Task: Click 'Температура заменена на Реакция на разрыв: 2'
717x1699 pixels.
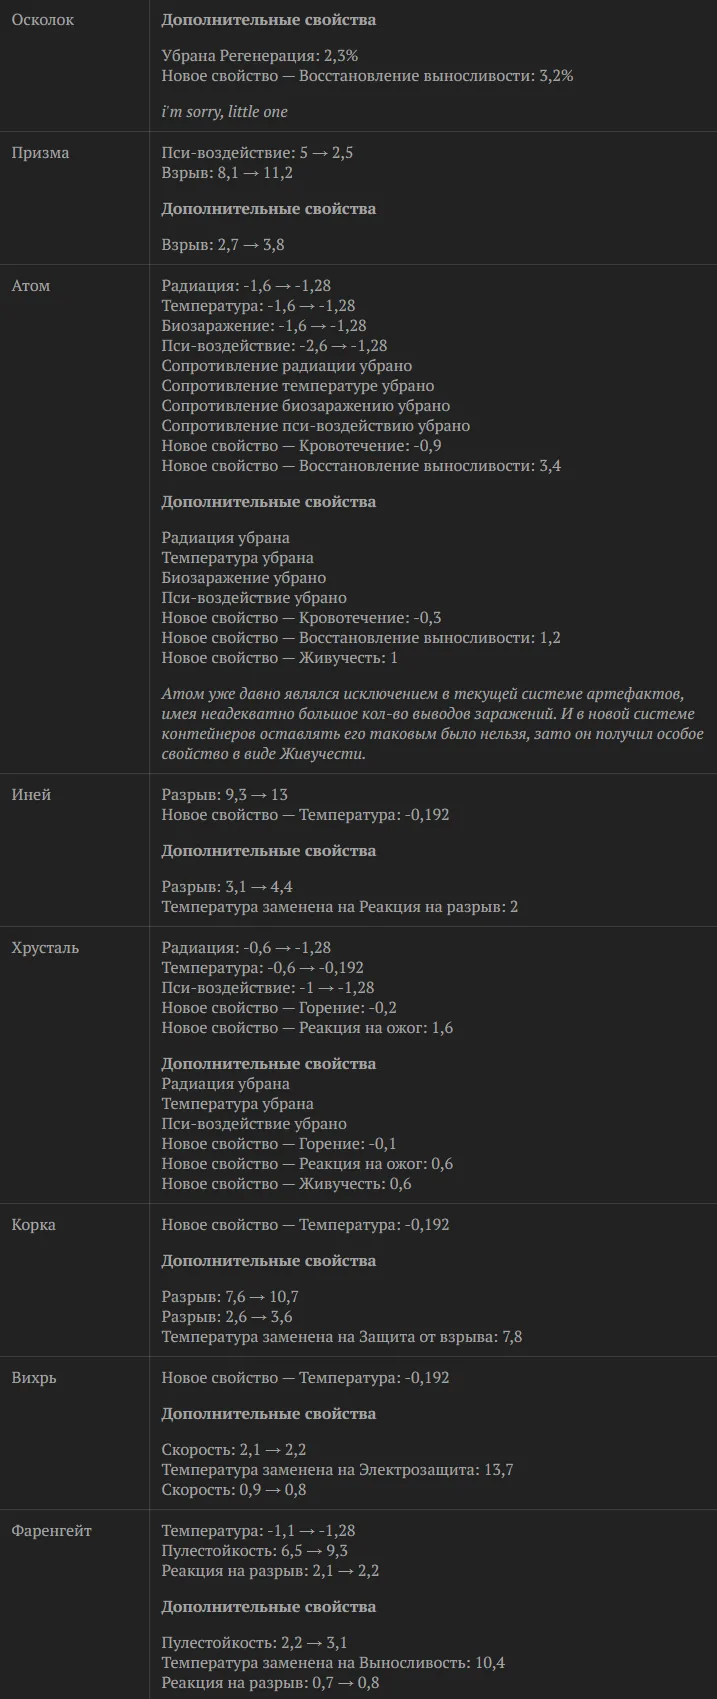Action: click(340, 907)
